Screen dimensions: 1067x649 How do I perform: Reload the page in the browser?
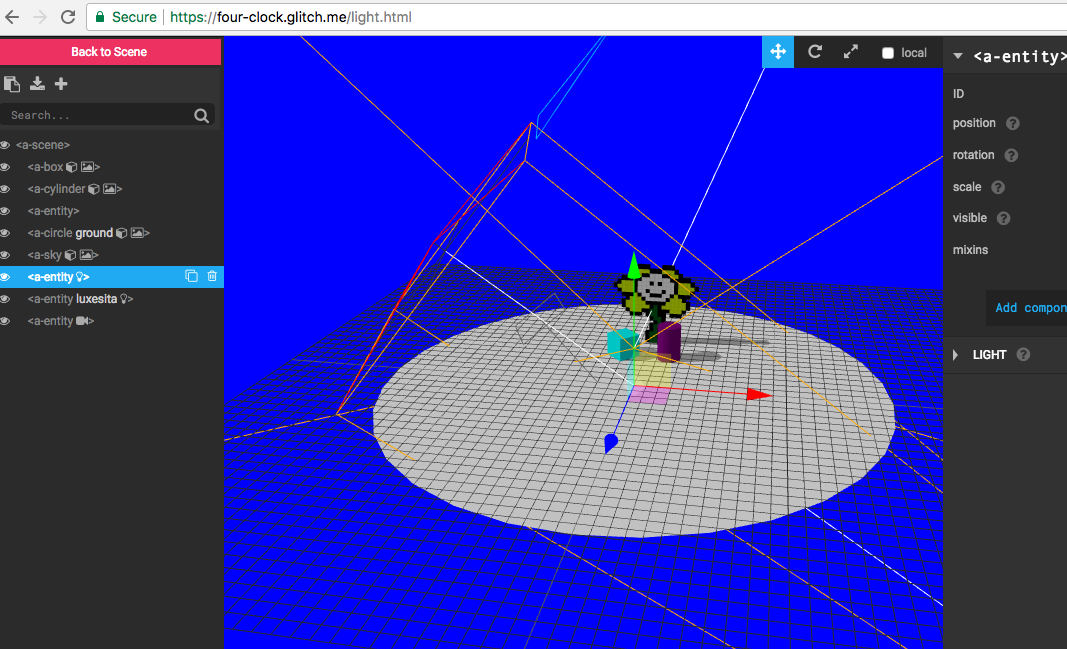pyautogui.click(x=68, y=17)
